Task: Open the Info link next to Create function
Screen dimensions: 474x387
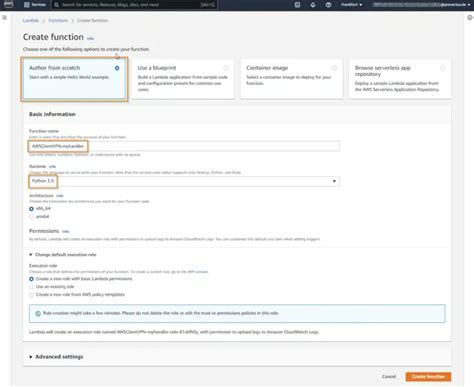Action: pyautogui.click(x=90, y=39)
